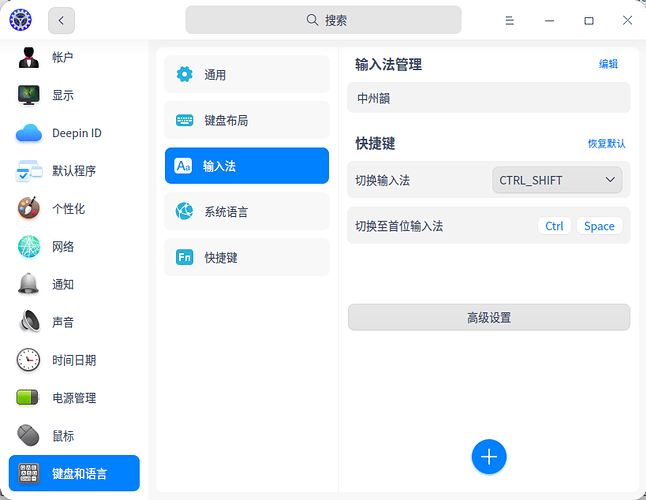The width and height of the screenshot is (646, 500).
Task: Maximize the settings window
Action: click(589, 20)
